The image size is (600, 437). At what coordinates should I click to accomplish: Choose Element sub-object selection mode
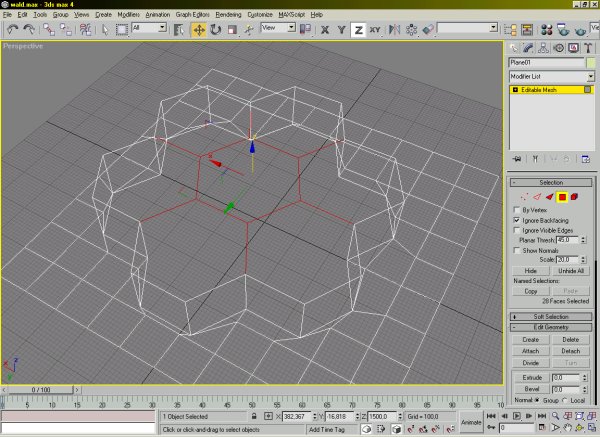(x=576, y=197)
